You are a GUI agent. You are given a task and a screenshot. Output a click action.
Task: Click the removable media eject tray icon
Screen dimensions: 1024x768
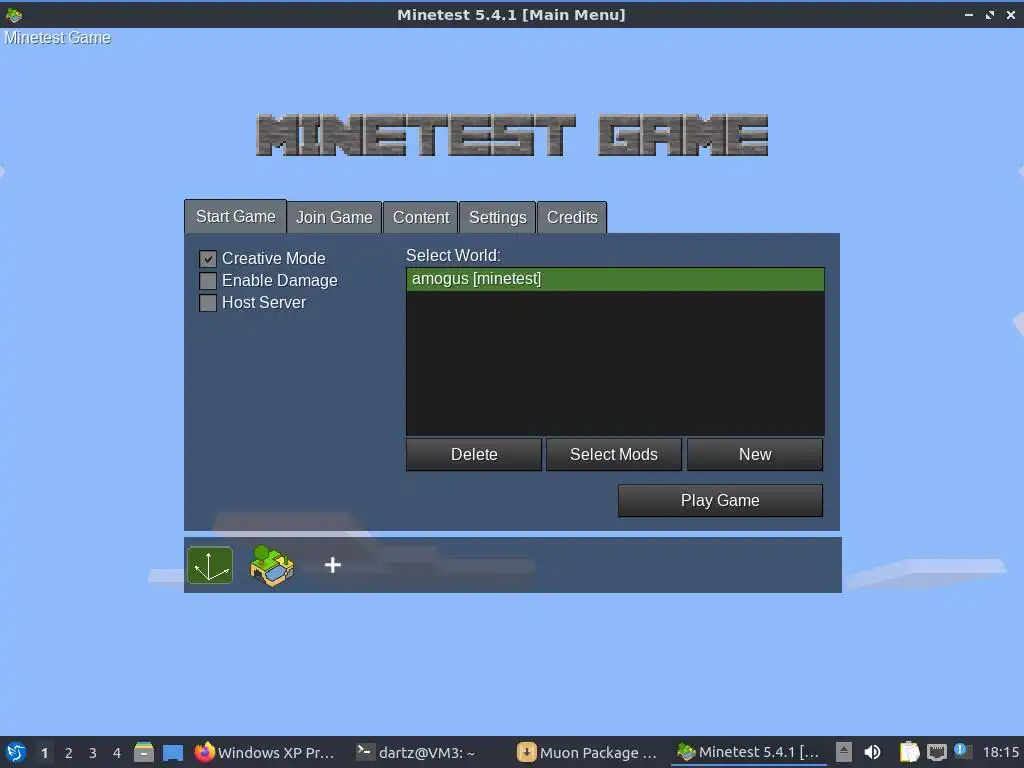(844, 752)
